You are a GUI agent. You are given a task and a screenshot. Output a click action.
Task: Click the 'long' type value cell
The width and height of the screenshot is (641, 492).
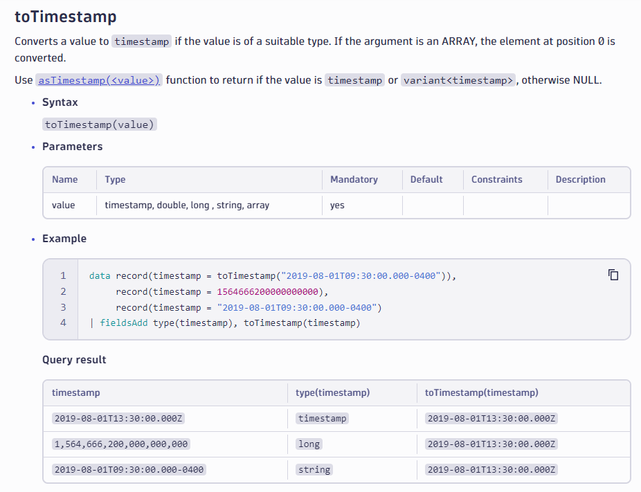click(309, 444)
